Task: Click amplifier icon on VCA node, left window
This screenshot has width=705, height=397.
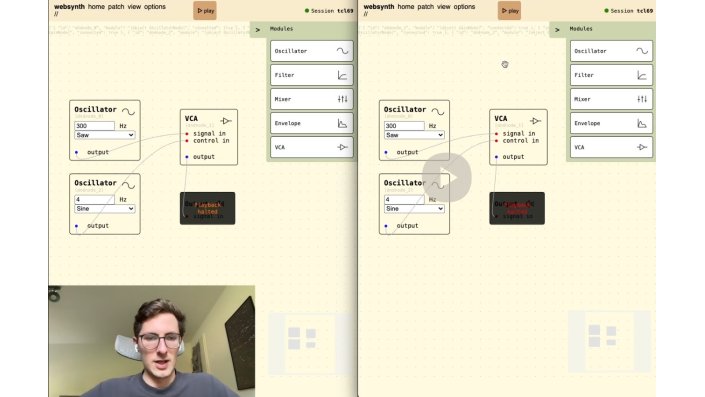Action: click(x=226, y=120)
